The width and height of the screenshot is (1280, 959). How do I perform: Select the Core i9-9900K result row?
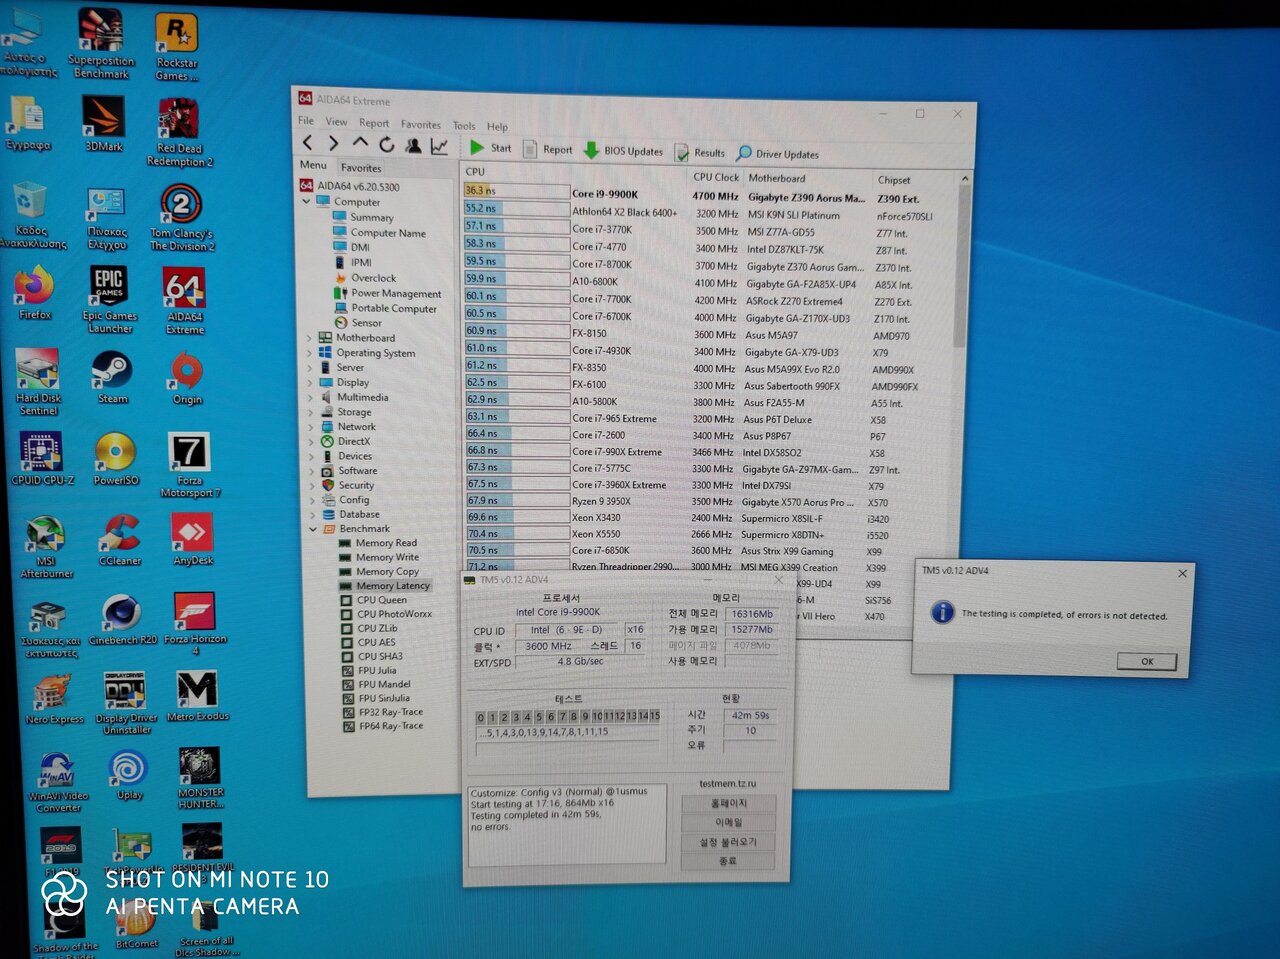710,195
